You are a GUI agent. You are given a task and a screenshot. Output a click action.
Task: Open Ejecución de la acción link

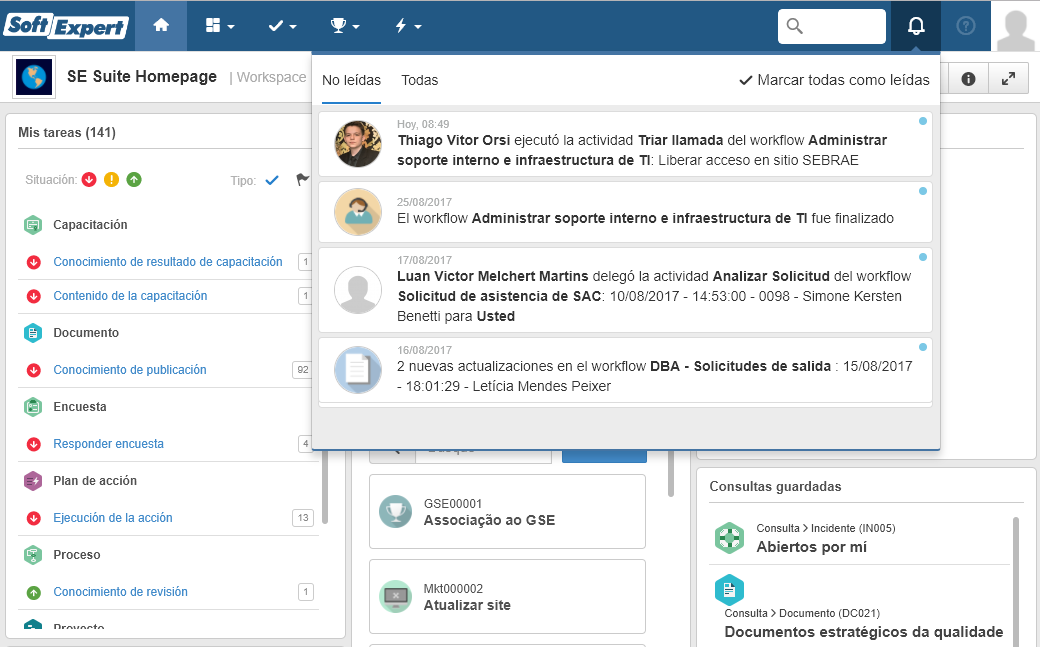(x=113, y=518)
